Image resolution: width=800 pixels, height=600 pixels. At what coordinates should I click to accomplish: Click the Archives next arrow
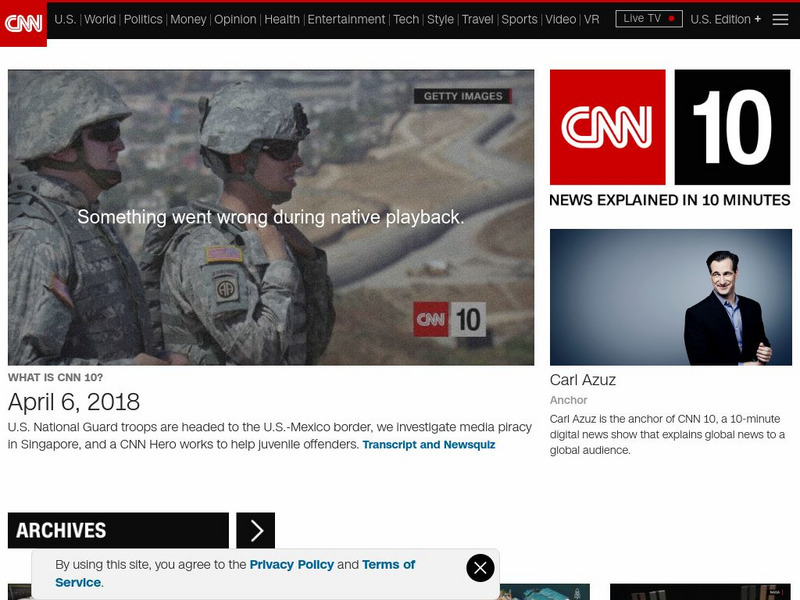(256, 531)
